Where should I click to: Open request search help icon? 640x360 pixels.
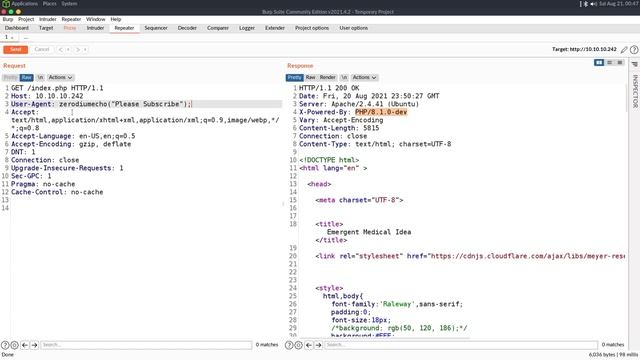point(5,345)
